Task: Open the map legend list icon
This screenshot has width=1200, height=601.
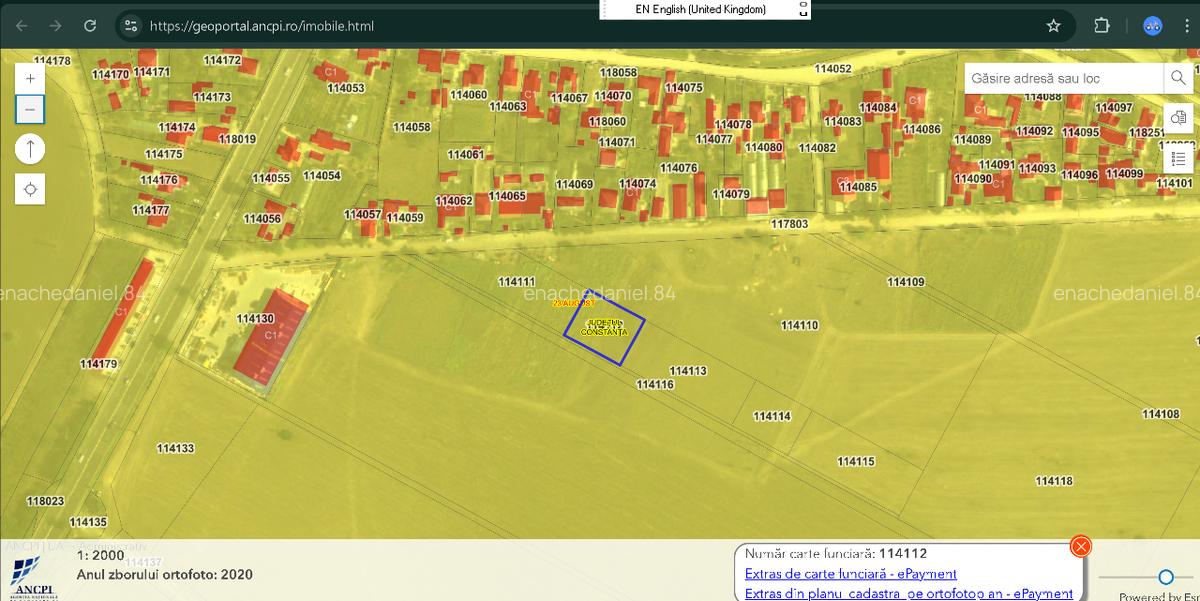Action: click(1178, 158)
